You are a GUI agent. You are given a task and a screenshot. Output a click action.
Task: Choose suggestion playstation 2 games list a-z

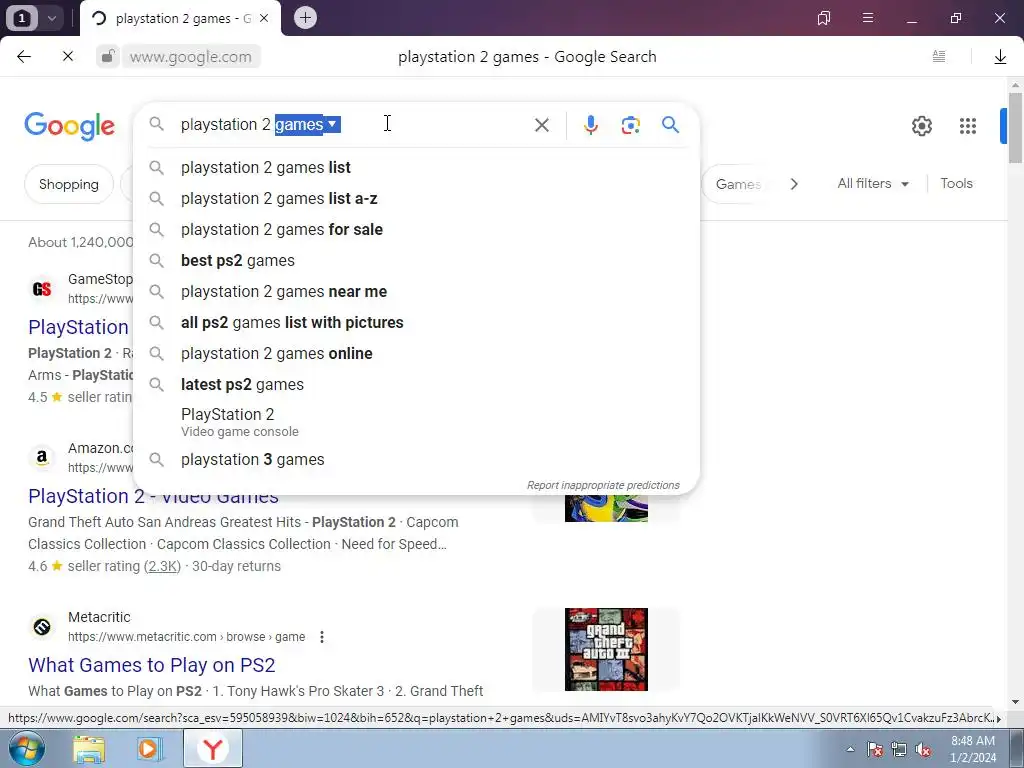(416, 199)
